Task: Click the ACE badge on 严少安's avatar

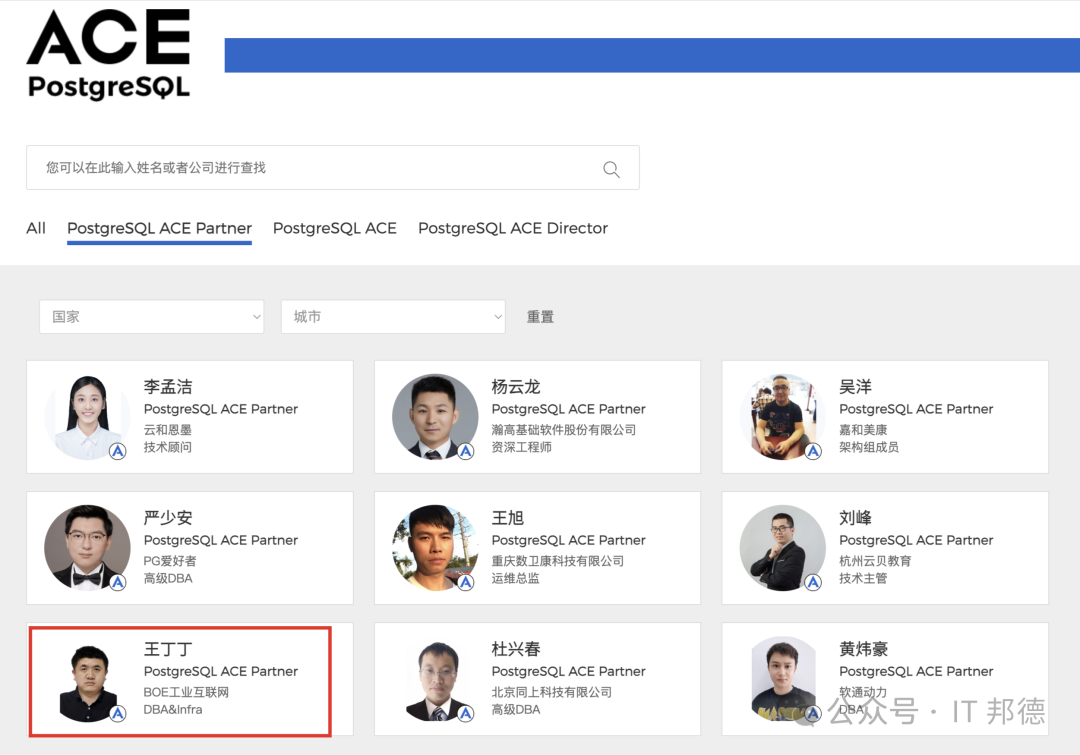Action: pos(118,582)
